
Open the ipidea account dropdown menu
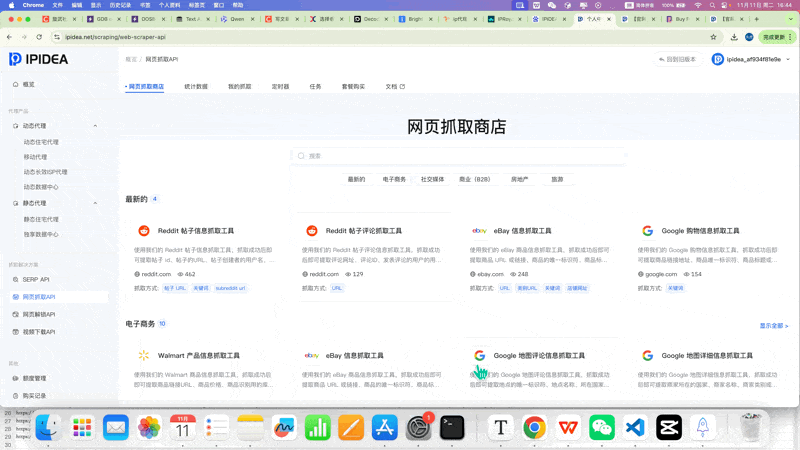752,59
